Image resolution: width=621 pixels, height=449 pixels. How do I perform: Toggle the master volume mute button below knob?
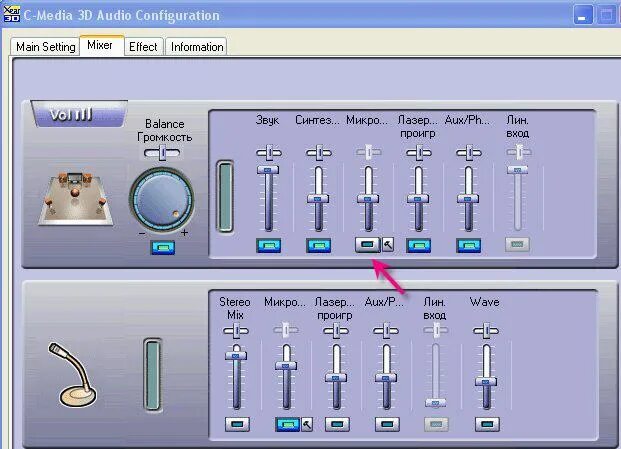[x=162, y=247]
